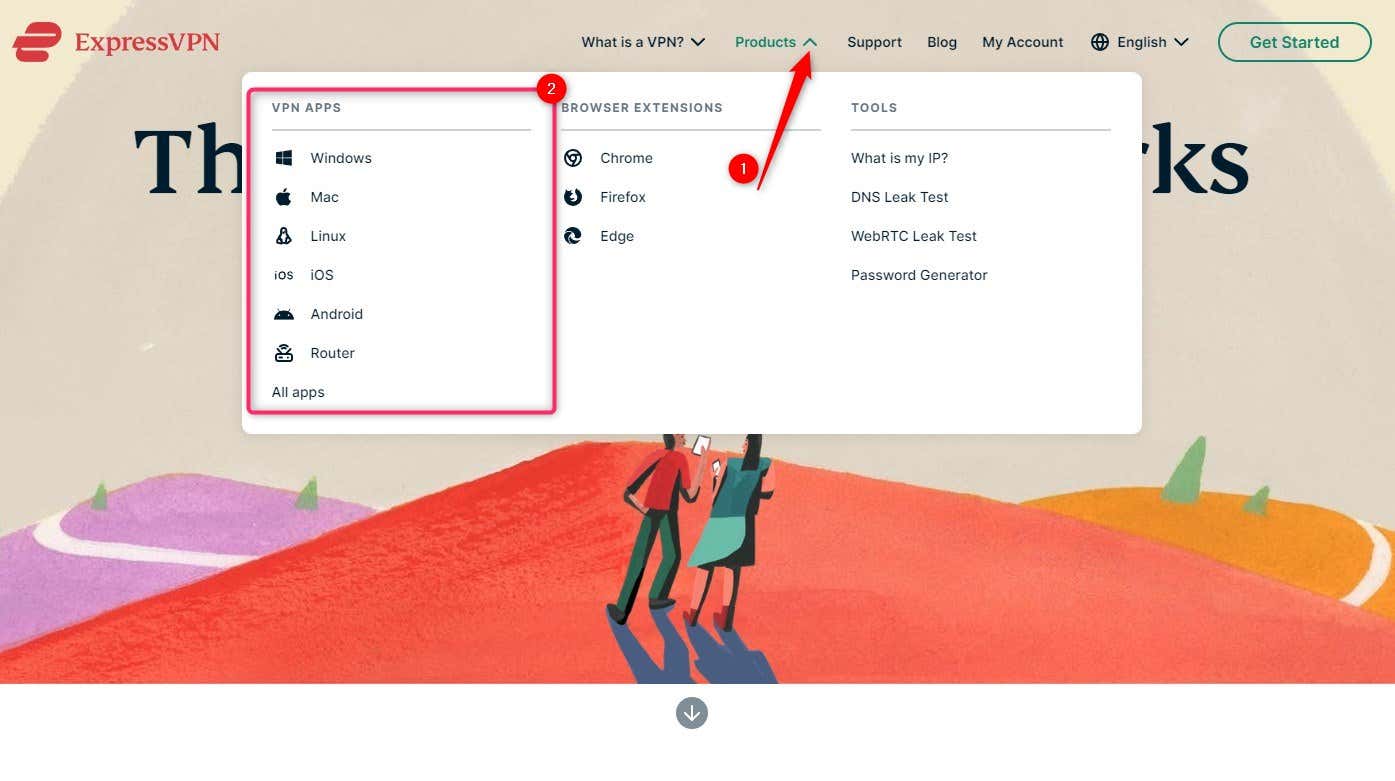Open the DNS Leak Test tool
1395x781 pixels.
click(x=900, y=197)
